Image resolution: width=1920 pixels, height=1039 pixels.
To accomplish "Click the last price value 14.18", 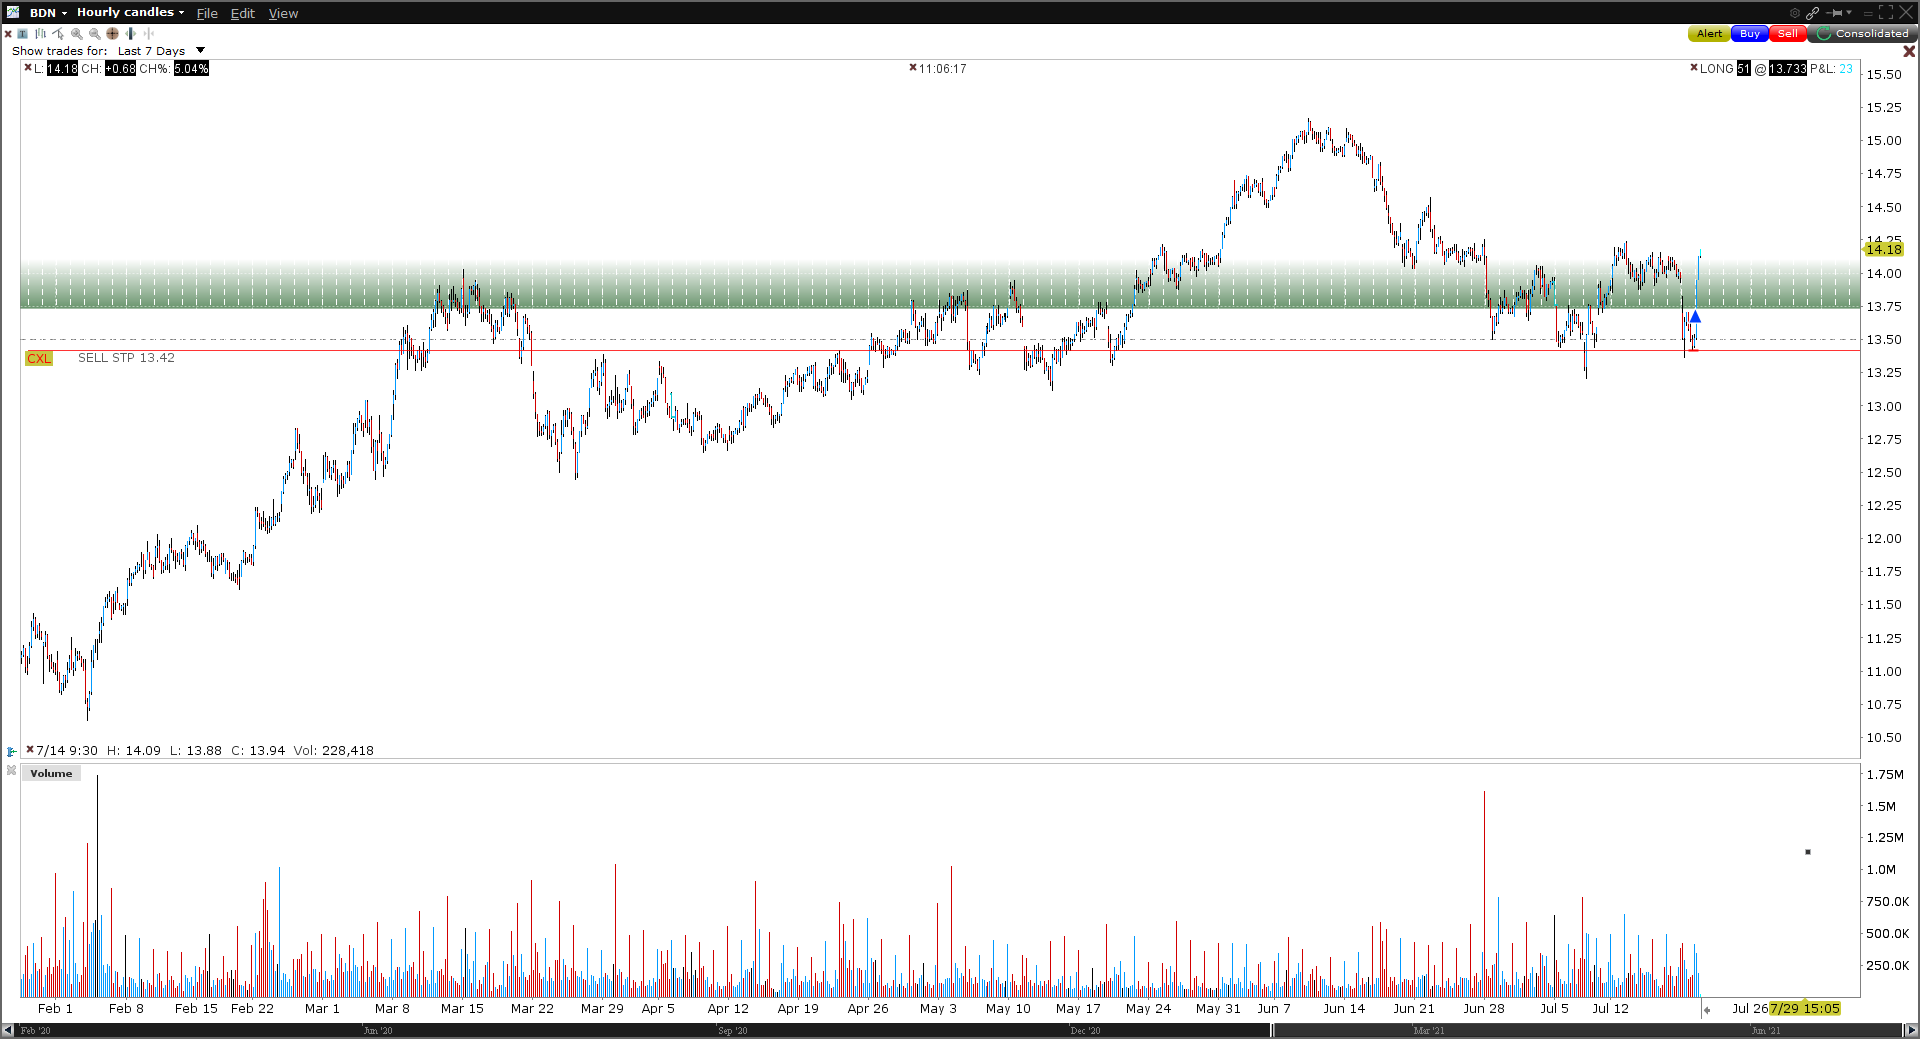I will pos(62,69).
